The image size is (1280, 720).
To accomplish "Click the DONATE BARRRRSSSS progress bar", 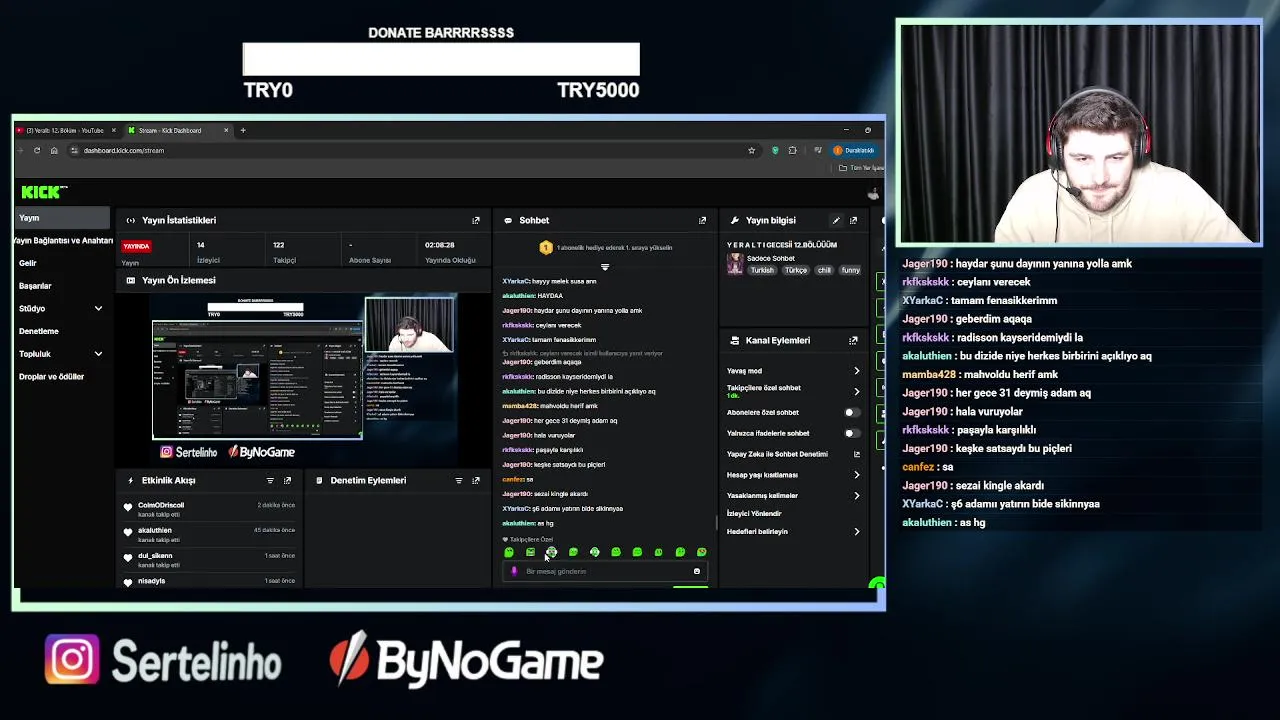I will [441, 59].
